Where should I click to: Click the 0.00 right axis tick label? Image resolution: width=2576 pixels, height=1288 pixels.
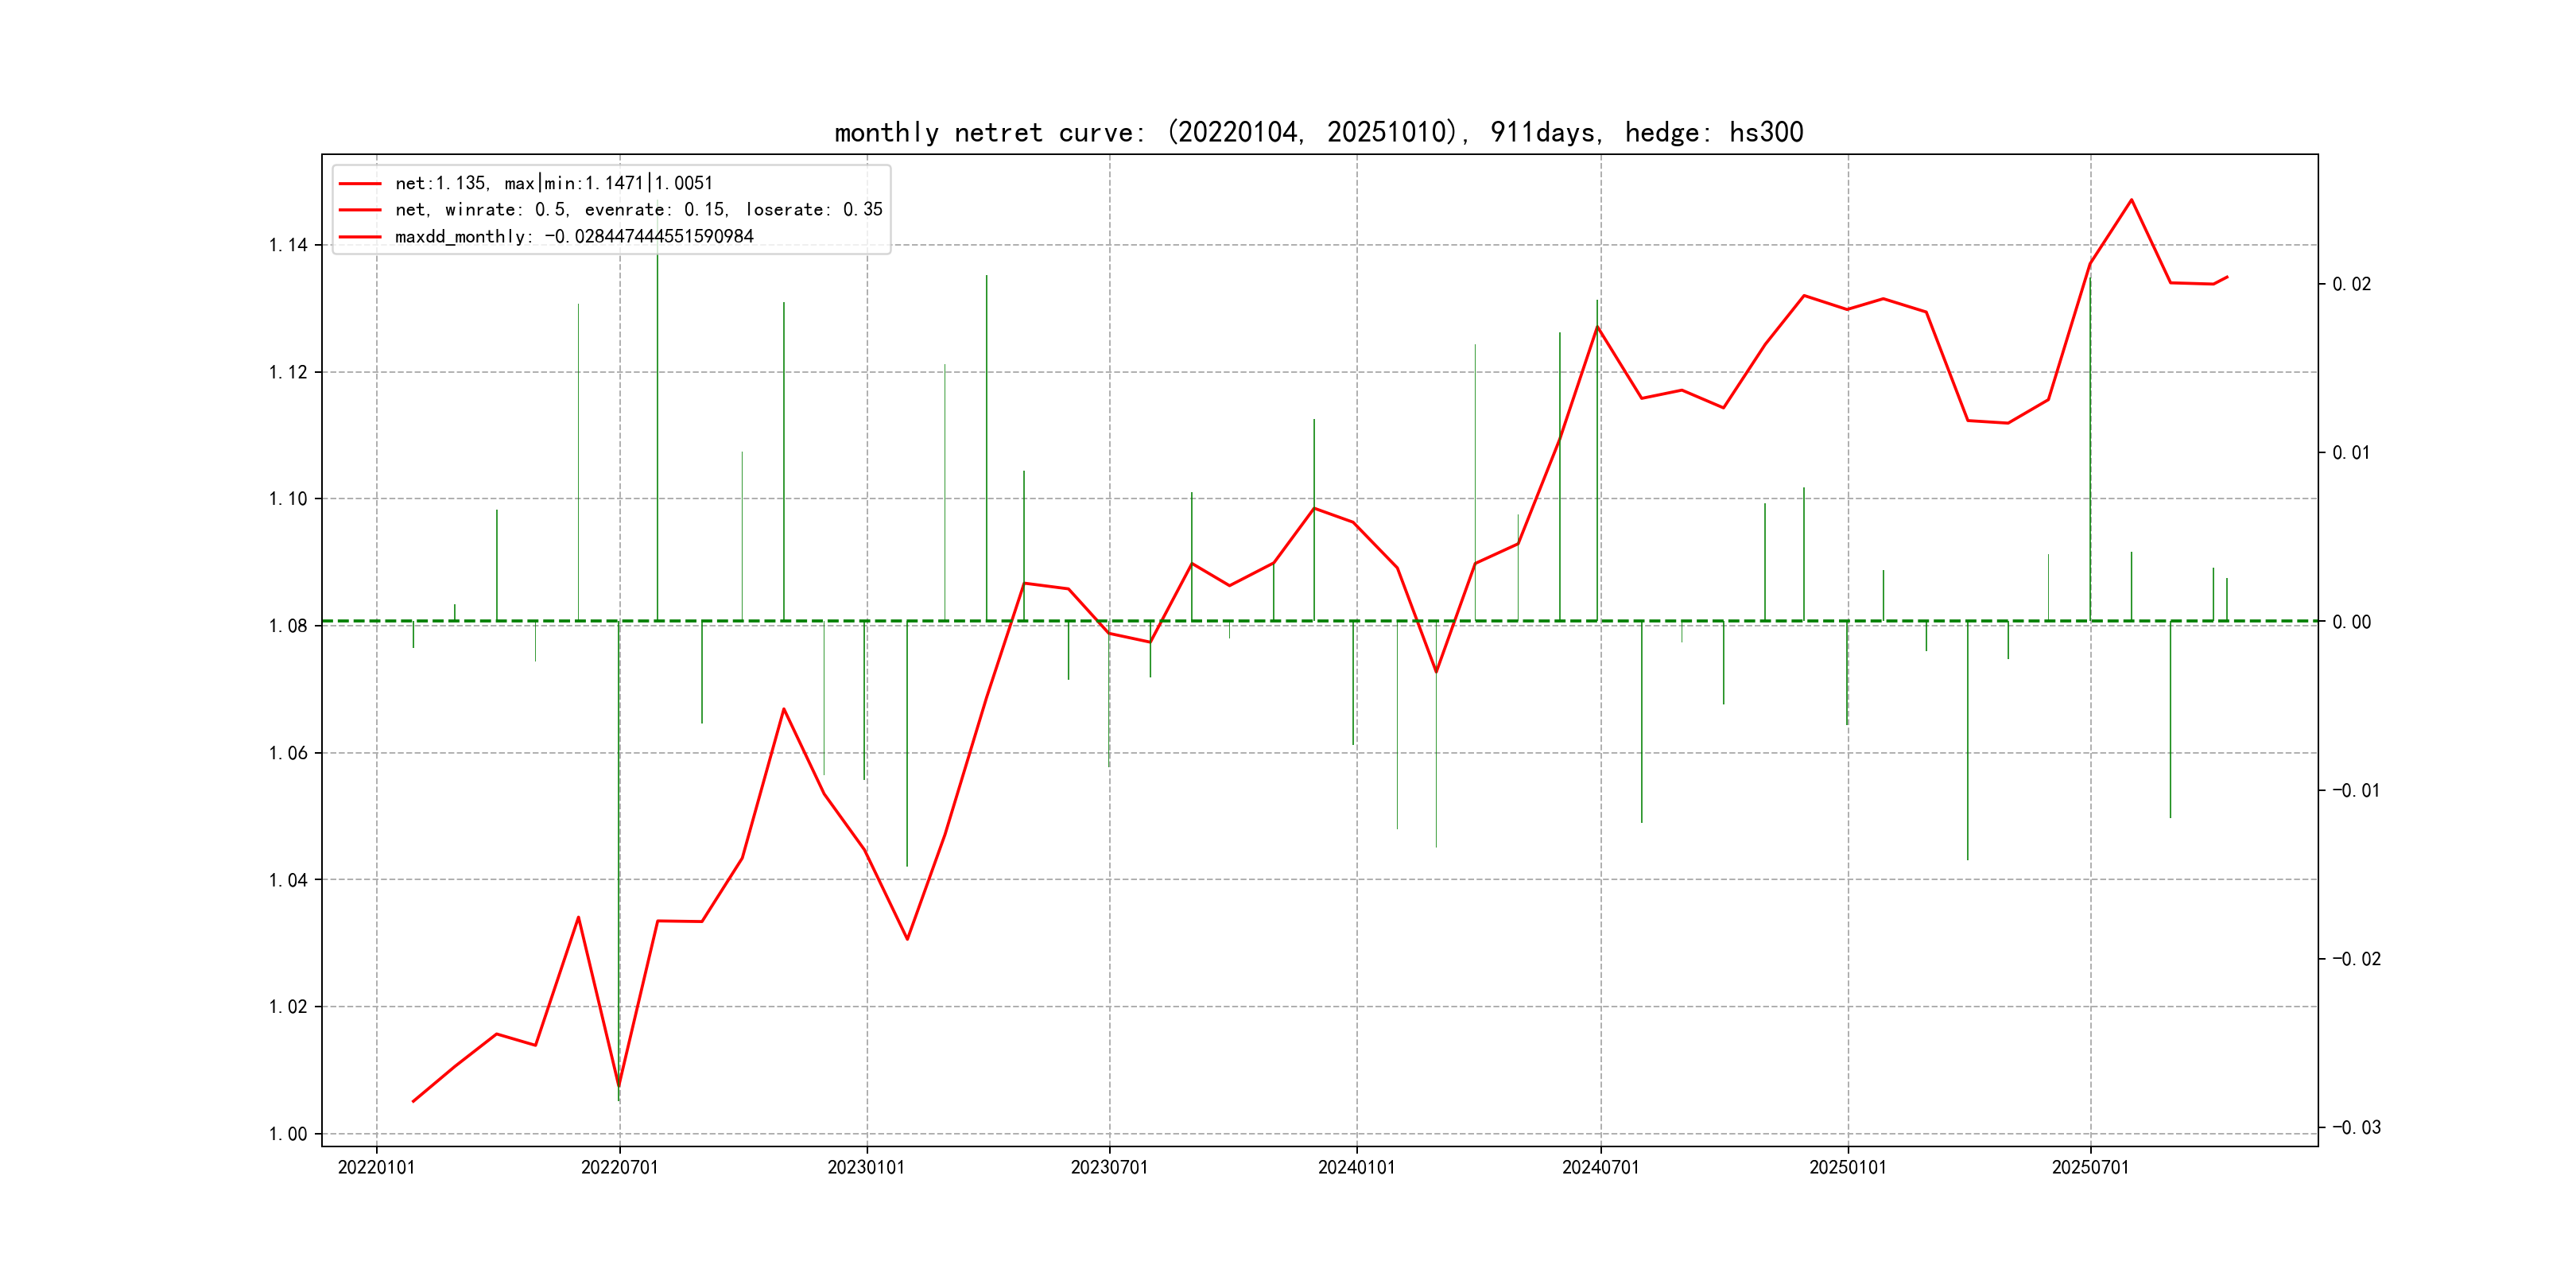(2351, 622)
